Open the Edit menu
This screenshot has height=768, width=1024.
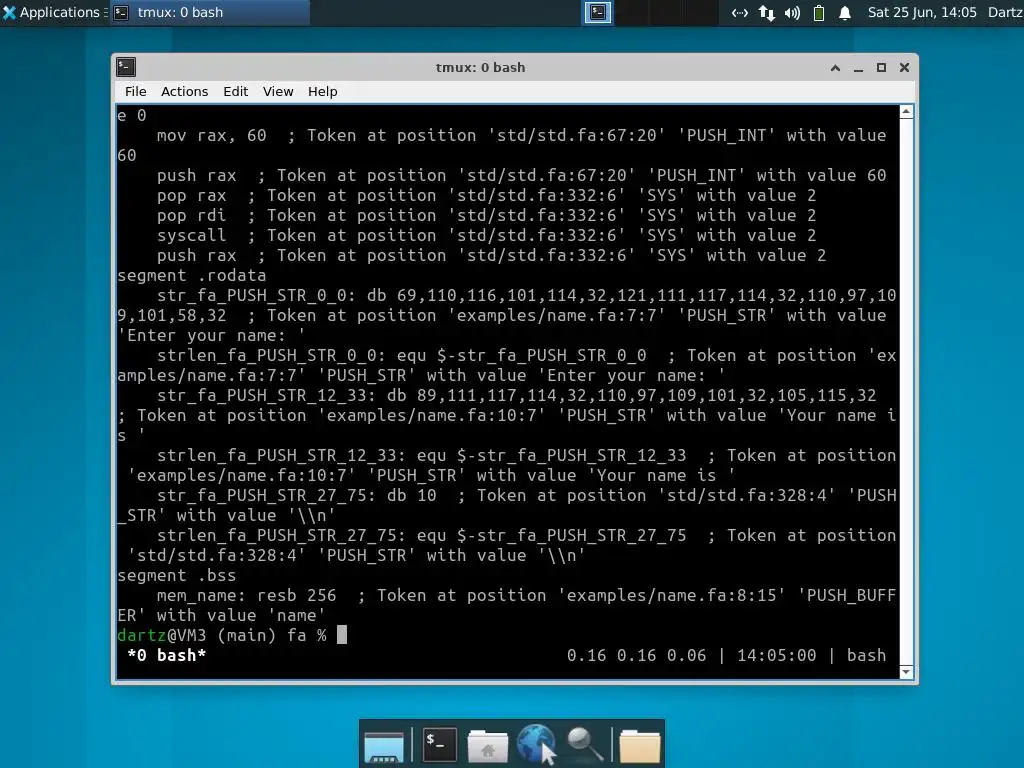tap(235, 91)
